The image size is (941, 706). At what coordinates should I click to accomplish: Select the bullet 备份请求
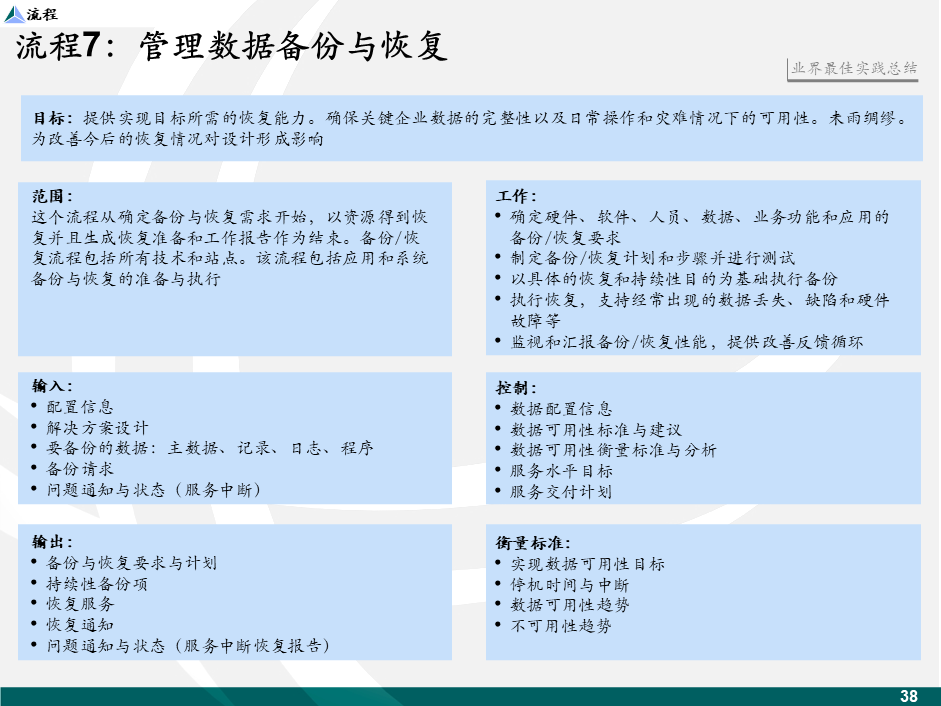coord(80,469)
